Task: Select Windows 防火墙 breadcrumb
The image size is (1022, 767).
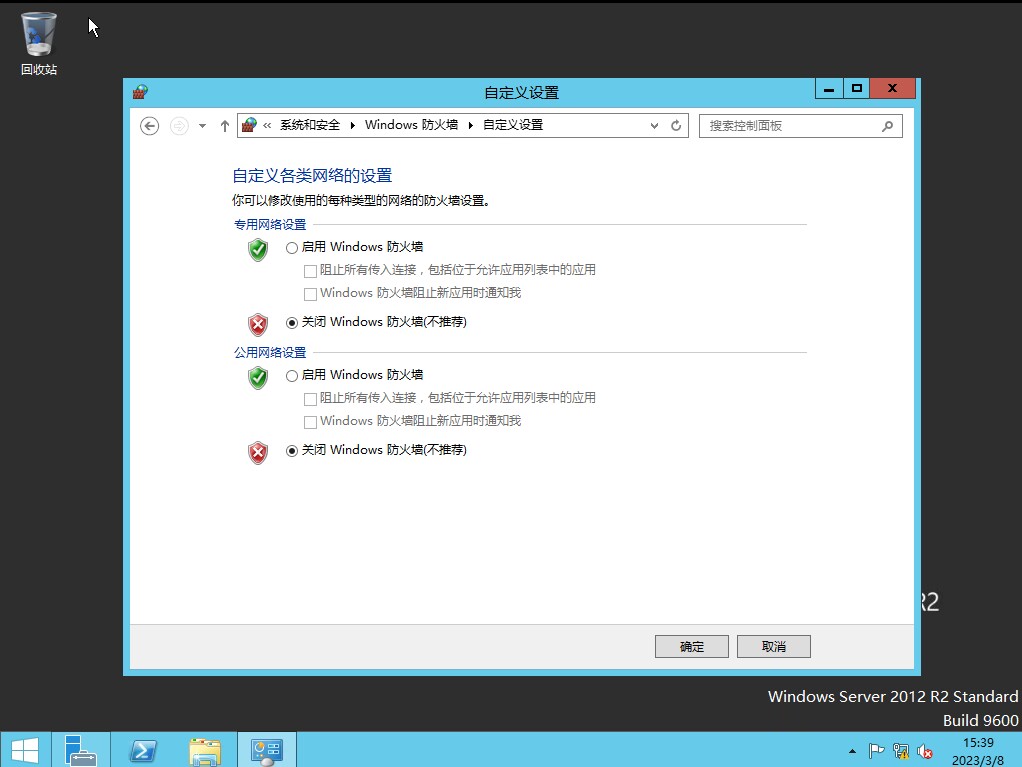Action: pos(411,125)
